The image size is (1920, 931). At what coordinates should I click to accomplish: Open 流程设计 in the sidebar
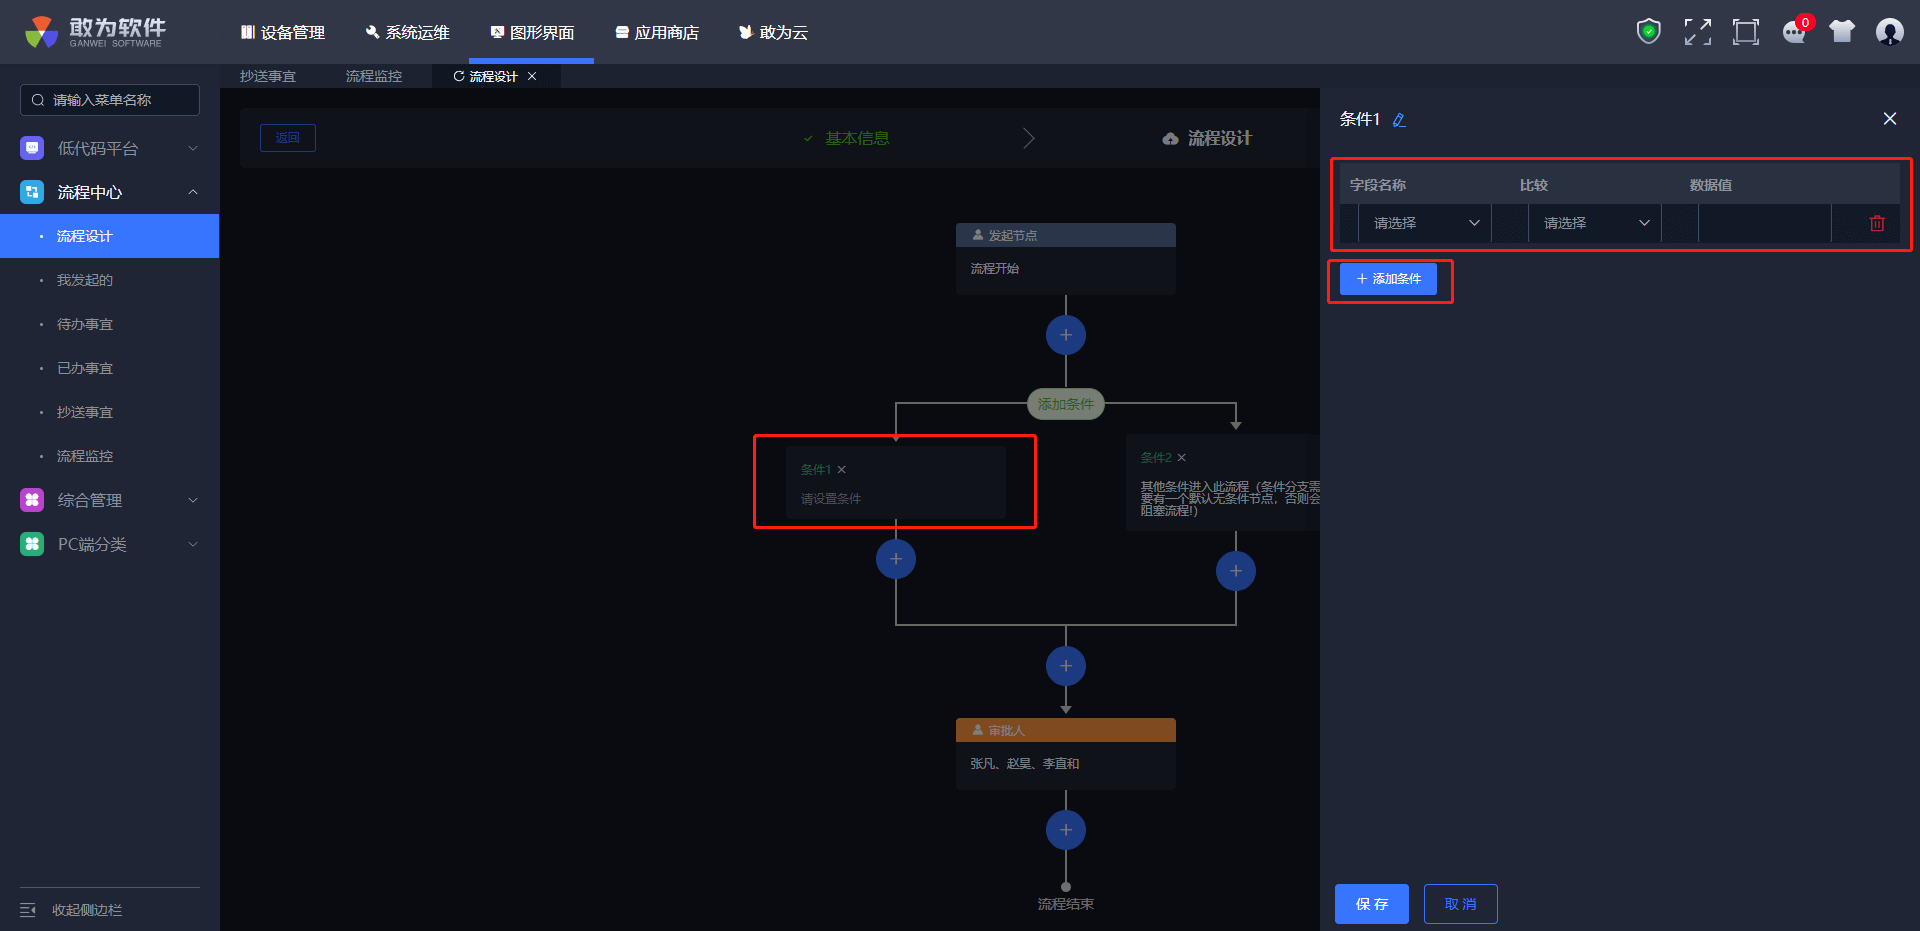(x=110, y=236)
